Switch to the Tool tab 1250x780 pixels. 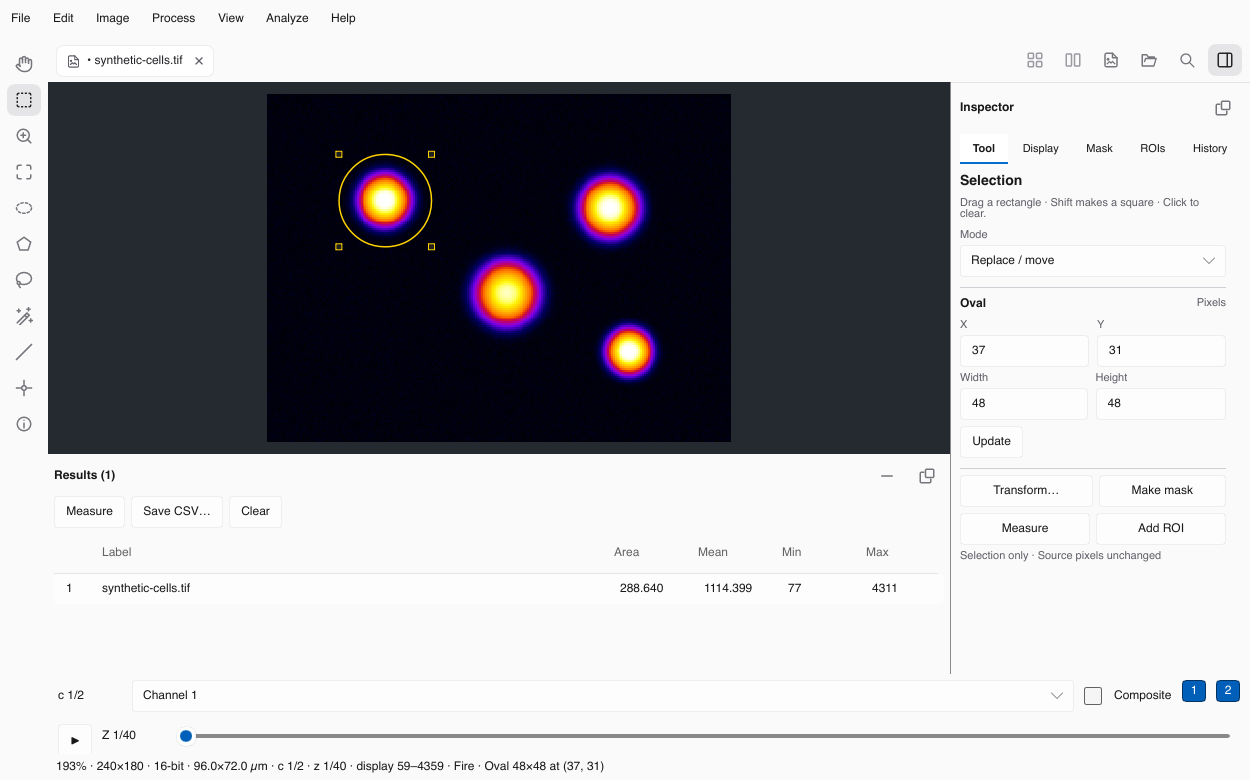coord(984,148)
